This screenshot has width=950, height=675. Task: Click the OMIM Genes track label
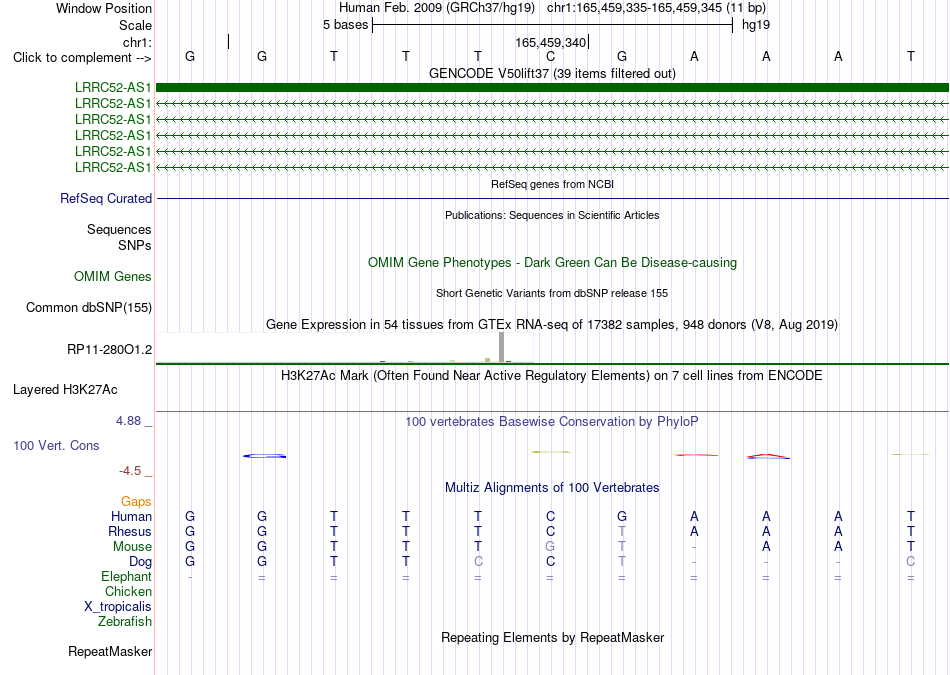click(x=113, y=276)
